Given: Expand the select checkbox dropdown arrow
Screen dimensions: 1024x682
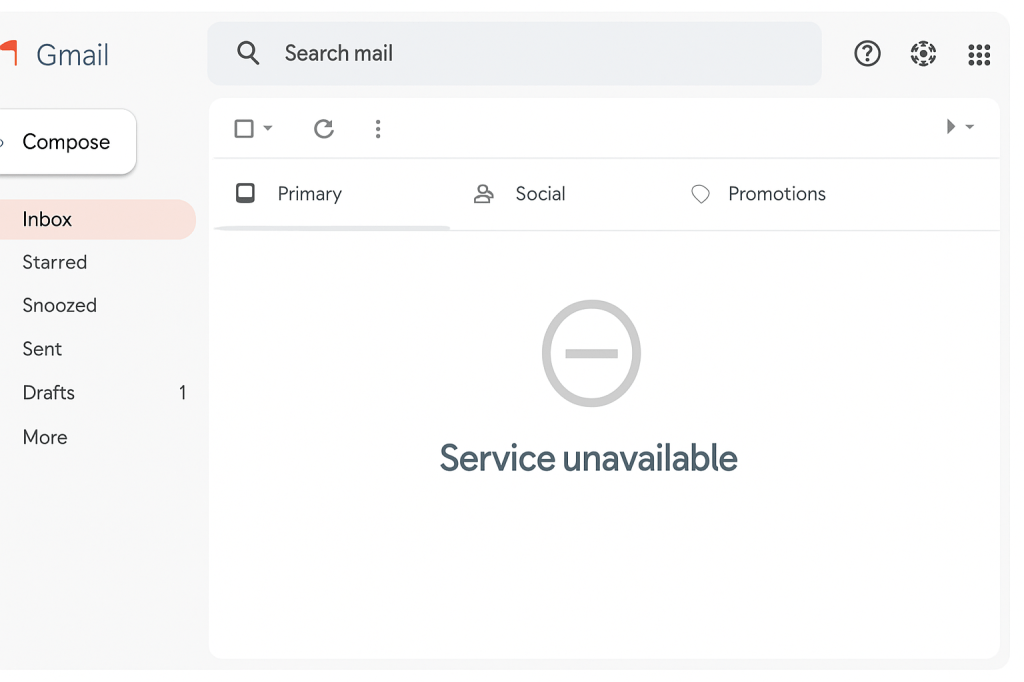Looking at the screenshot, I should tap(268, 128).
